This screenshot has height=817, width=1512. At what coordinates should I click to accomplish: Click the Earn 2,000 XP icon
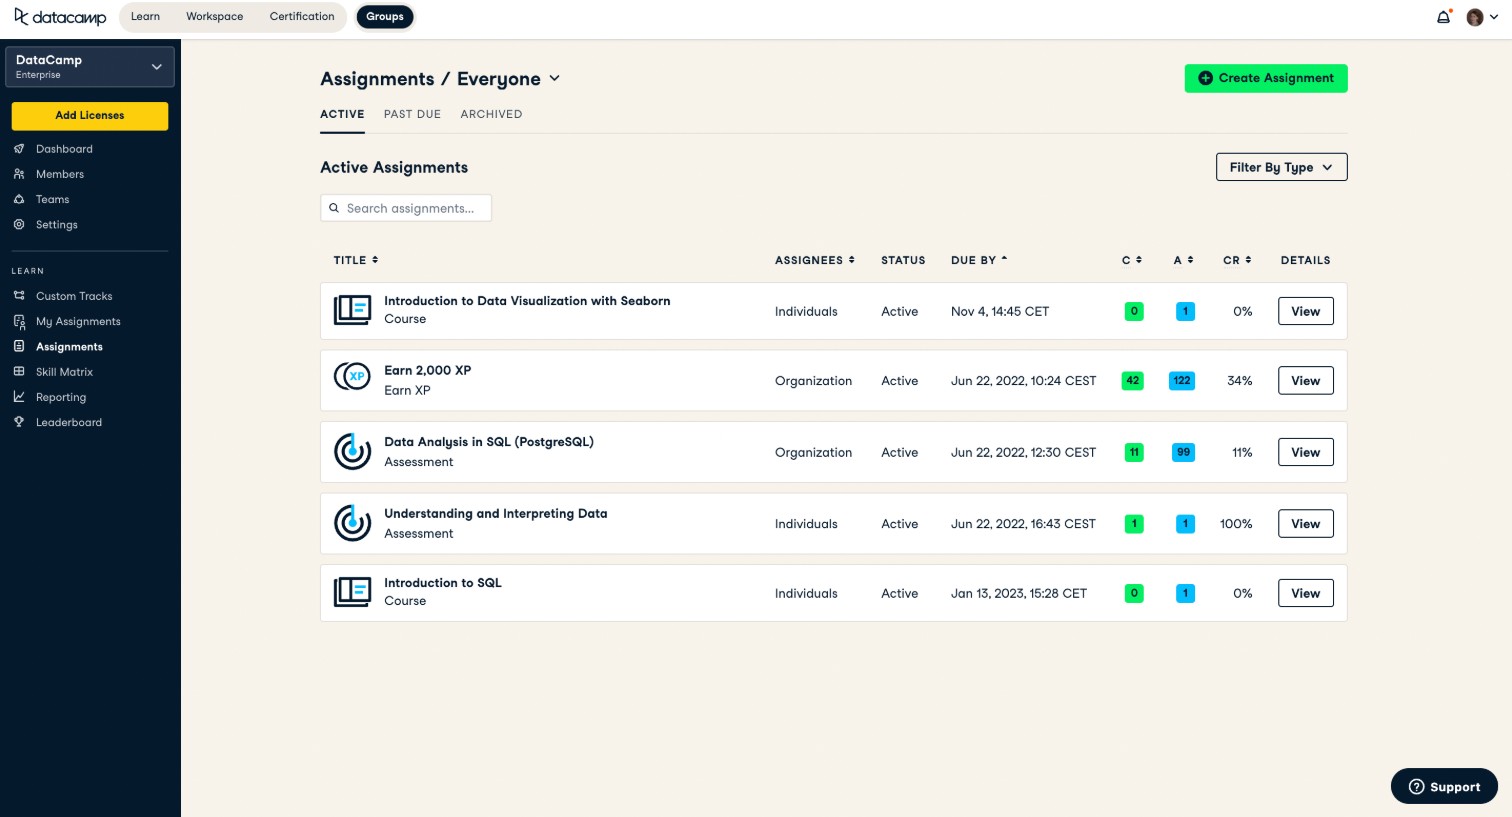pos(352,377)
